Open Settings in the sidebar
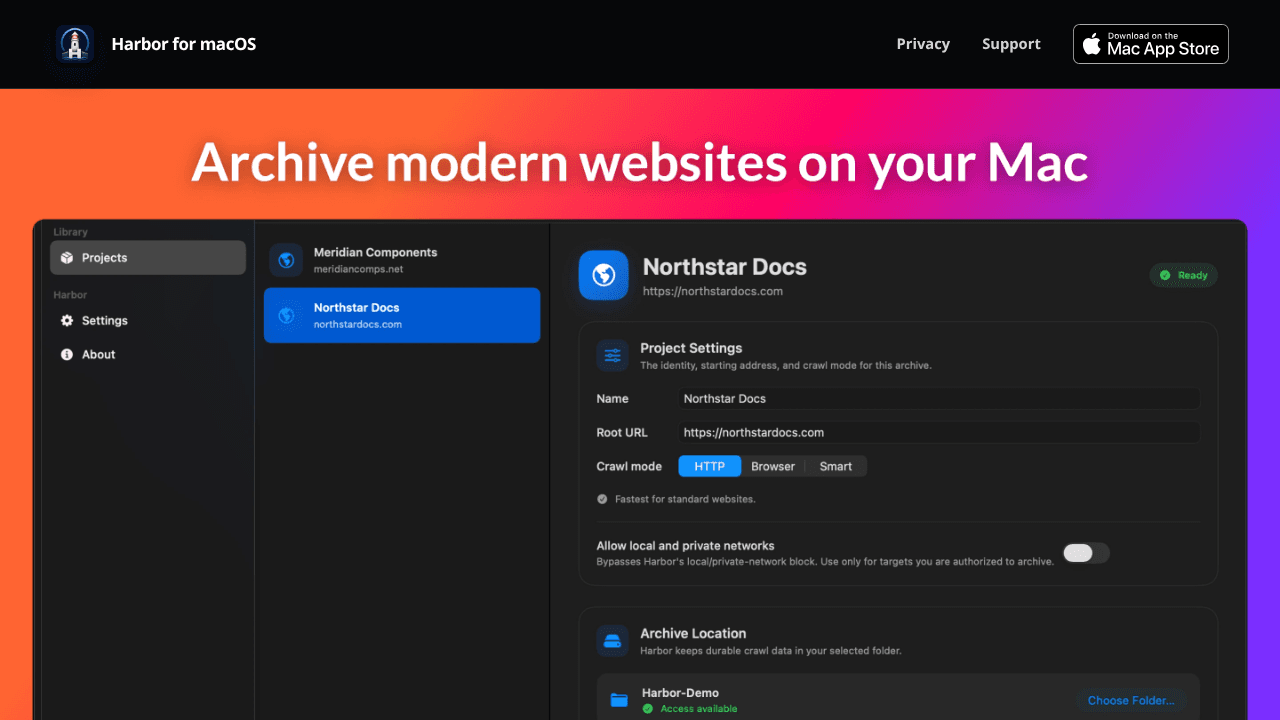Viewport: 1280px width, 720px height. 148,320
